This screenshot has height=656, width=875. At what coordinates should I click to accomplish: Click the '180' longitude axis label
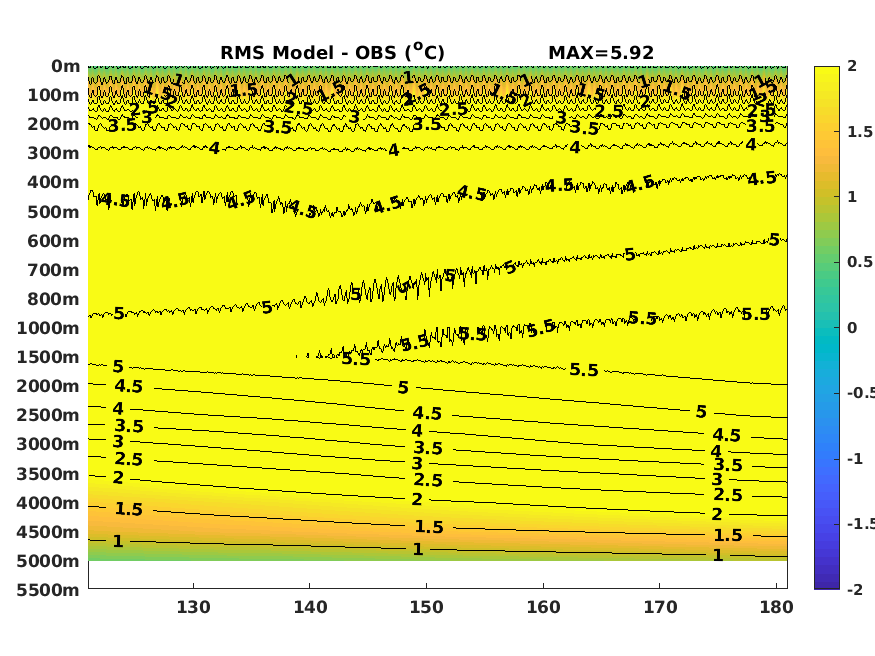pyautogui.click(x=776, y=607)
